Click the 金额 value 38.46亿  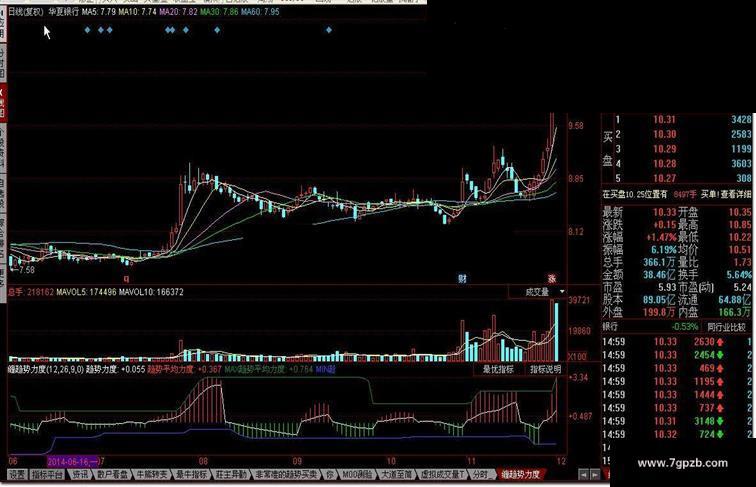tap(660, 275)
